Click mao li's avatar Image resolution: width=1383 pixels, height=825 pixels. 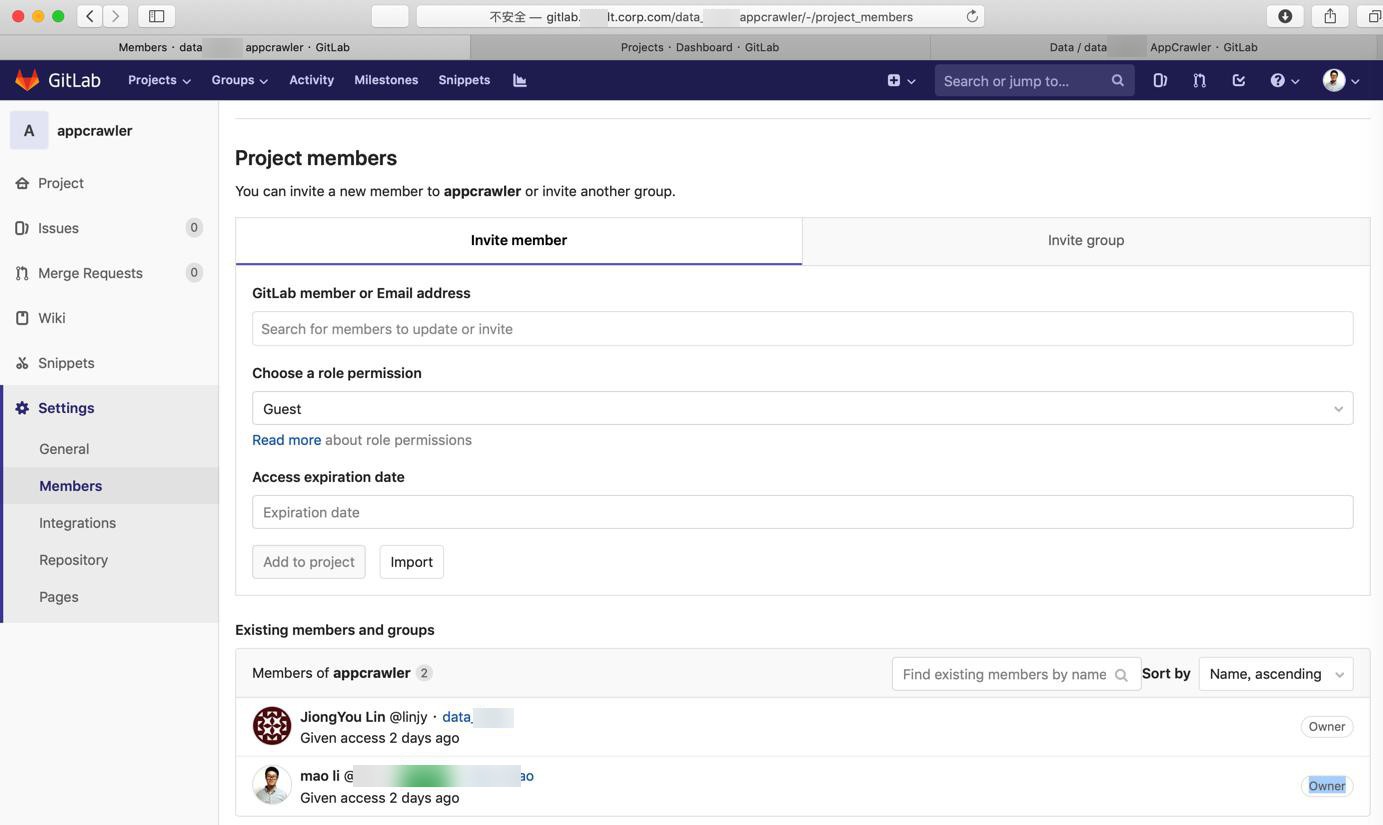tap(272, 785)
